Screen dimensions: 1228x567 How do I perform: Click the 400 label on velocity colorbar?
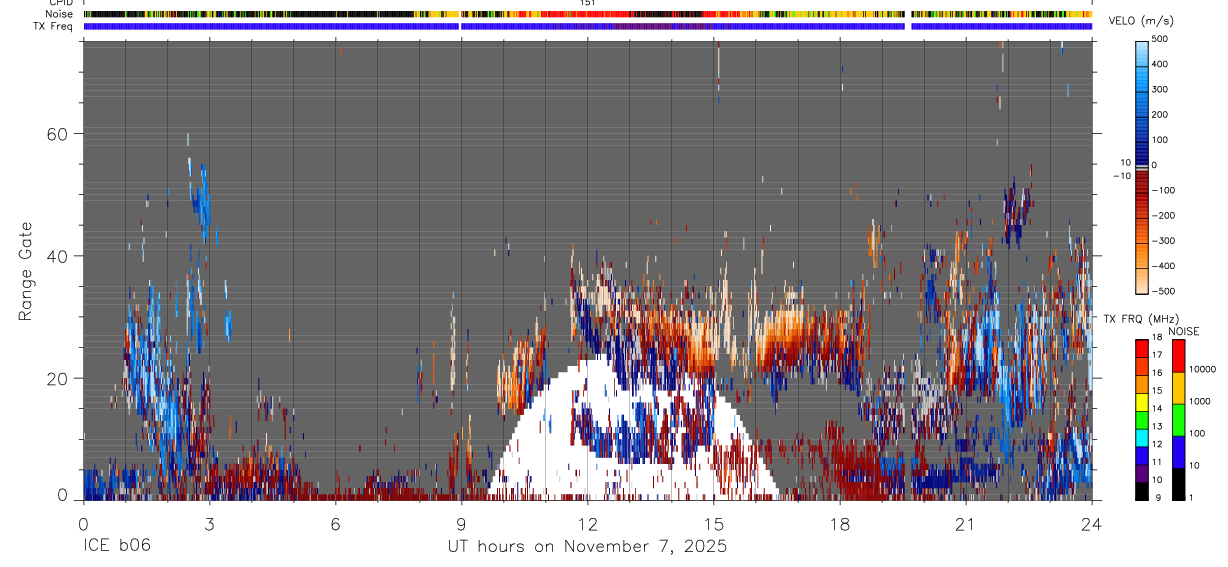[x=1160, y=64]
